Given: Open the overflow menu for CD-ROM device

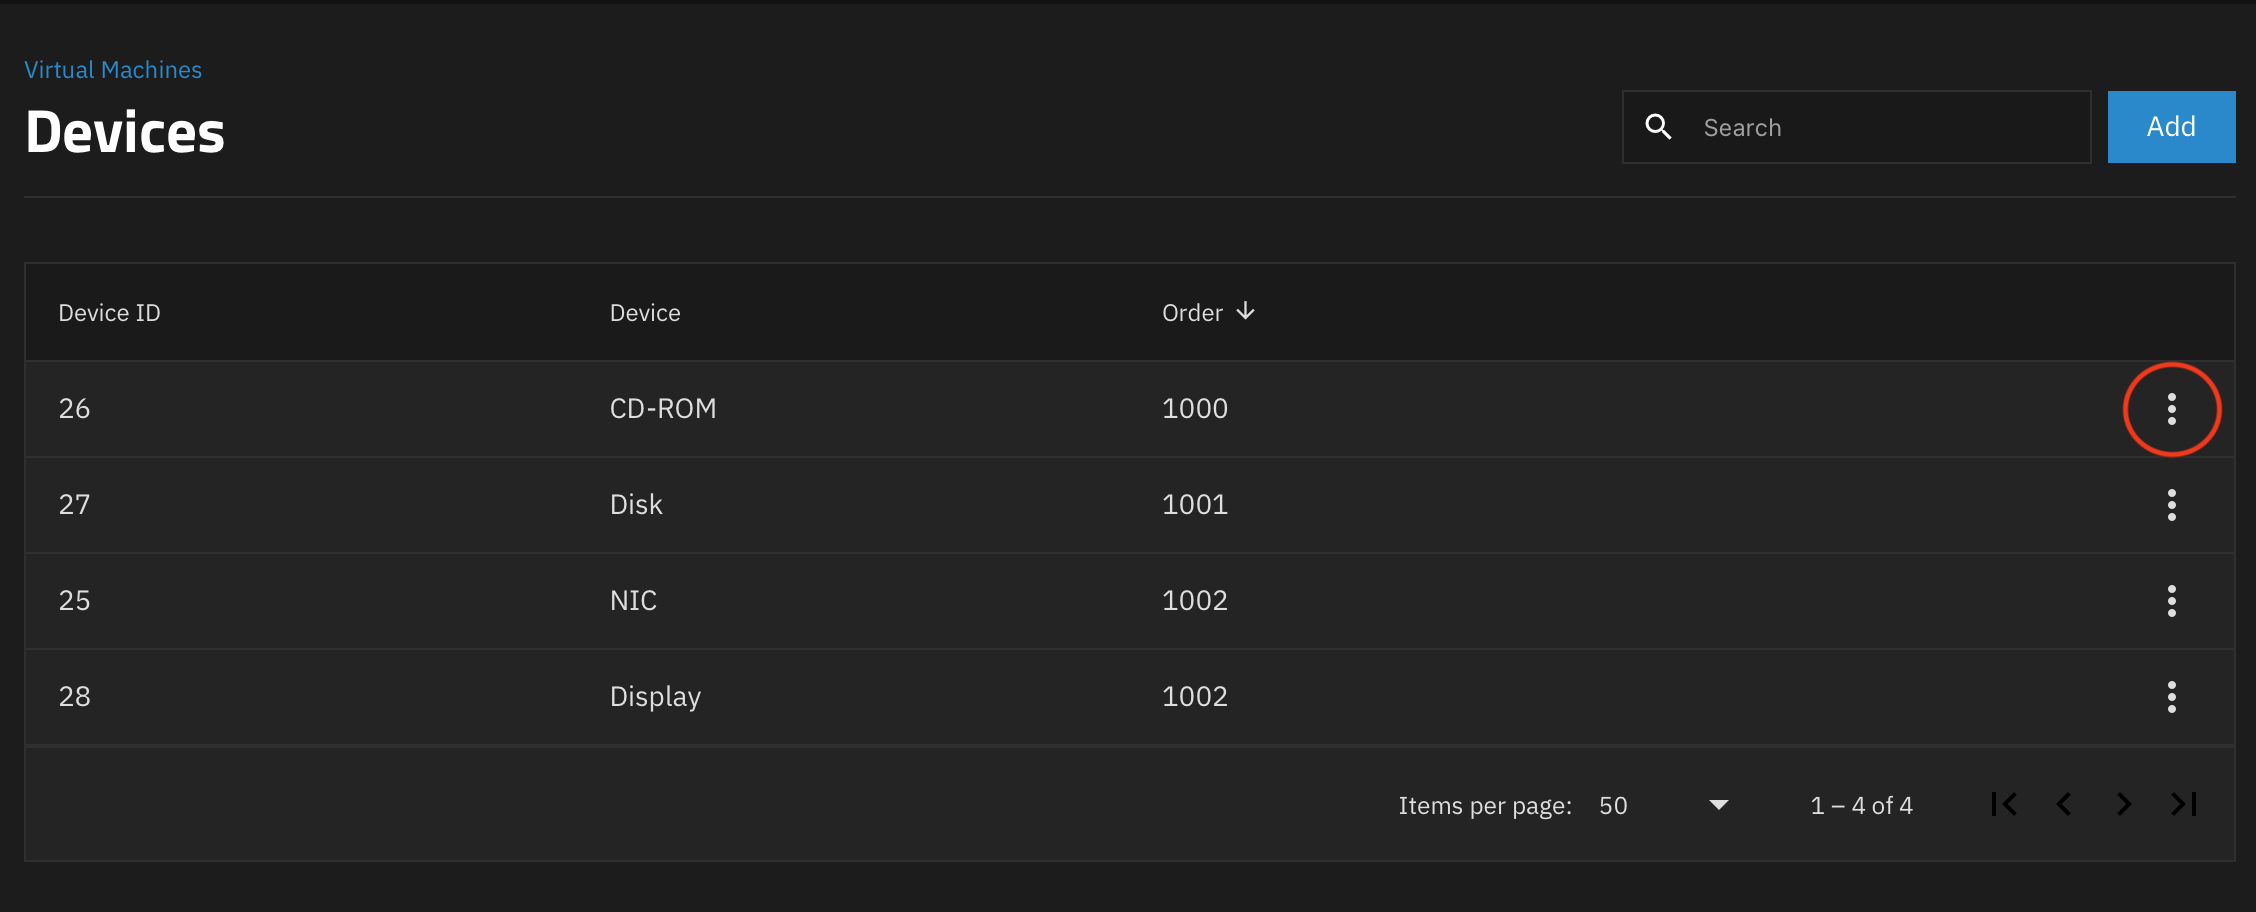Looking at the screenshot, I should [x=2172, y=409].
